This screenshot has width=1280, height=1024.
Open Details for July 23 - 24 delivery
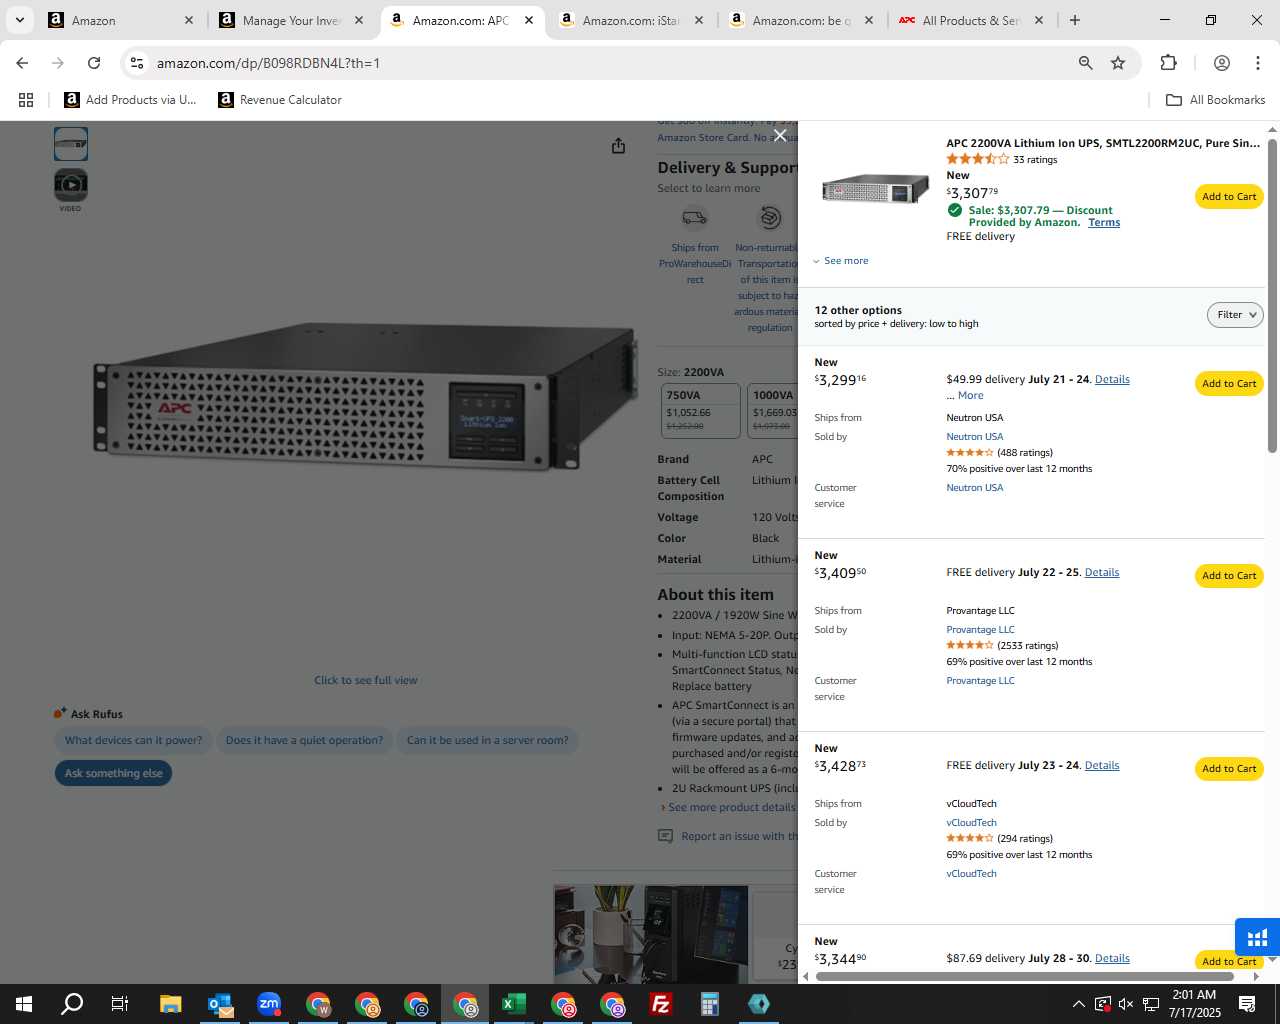click(x=1102, y=766)
